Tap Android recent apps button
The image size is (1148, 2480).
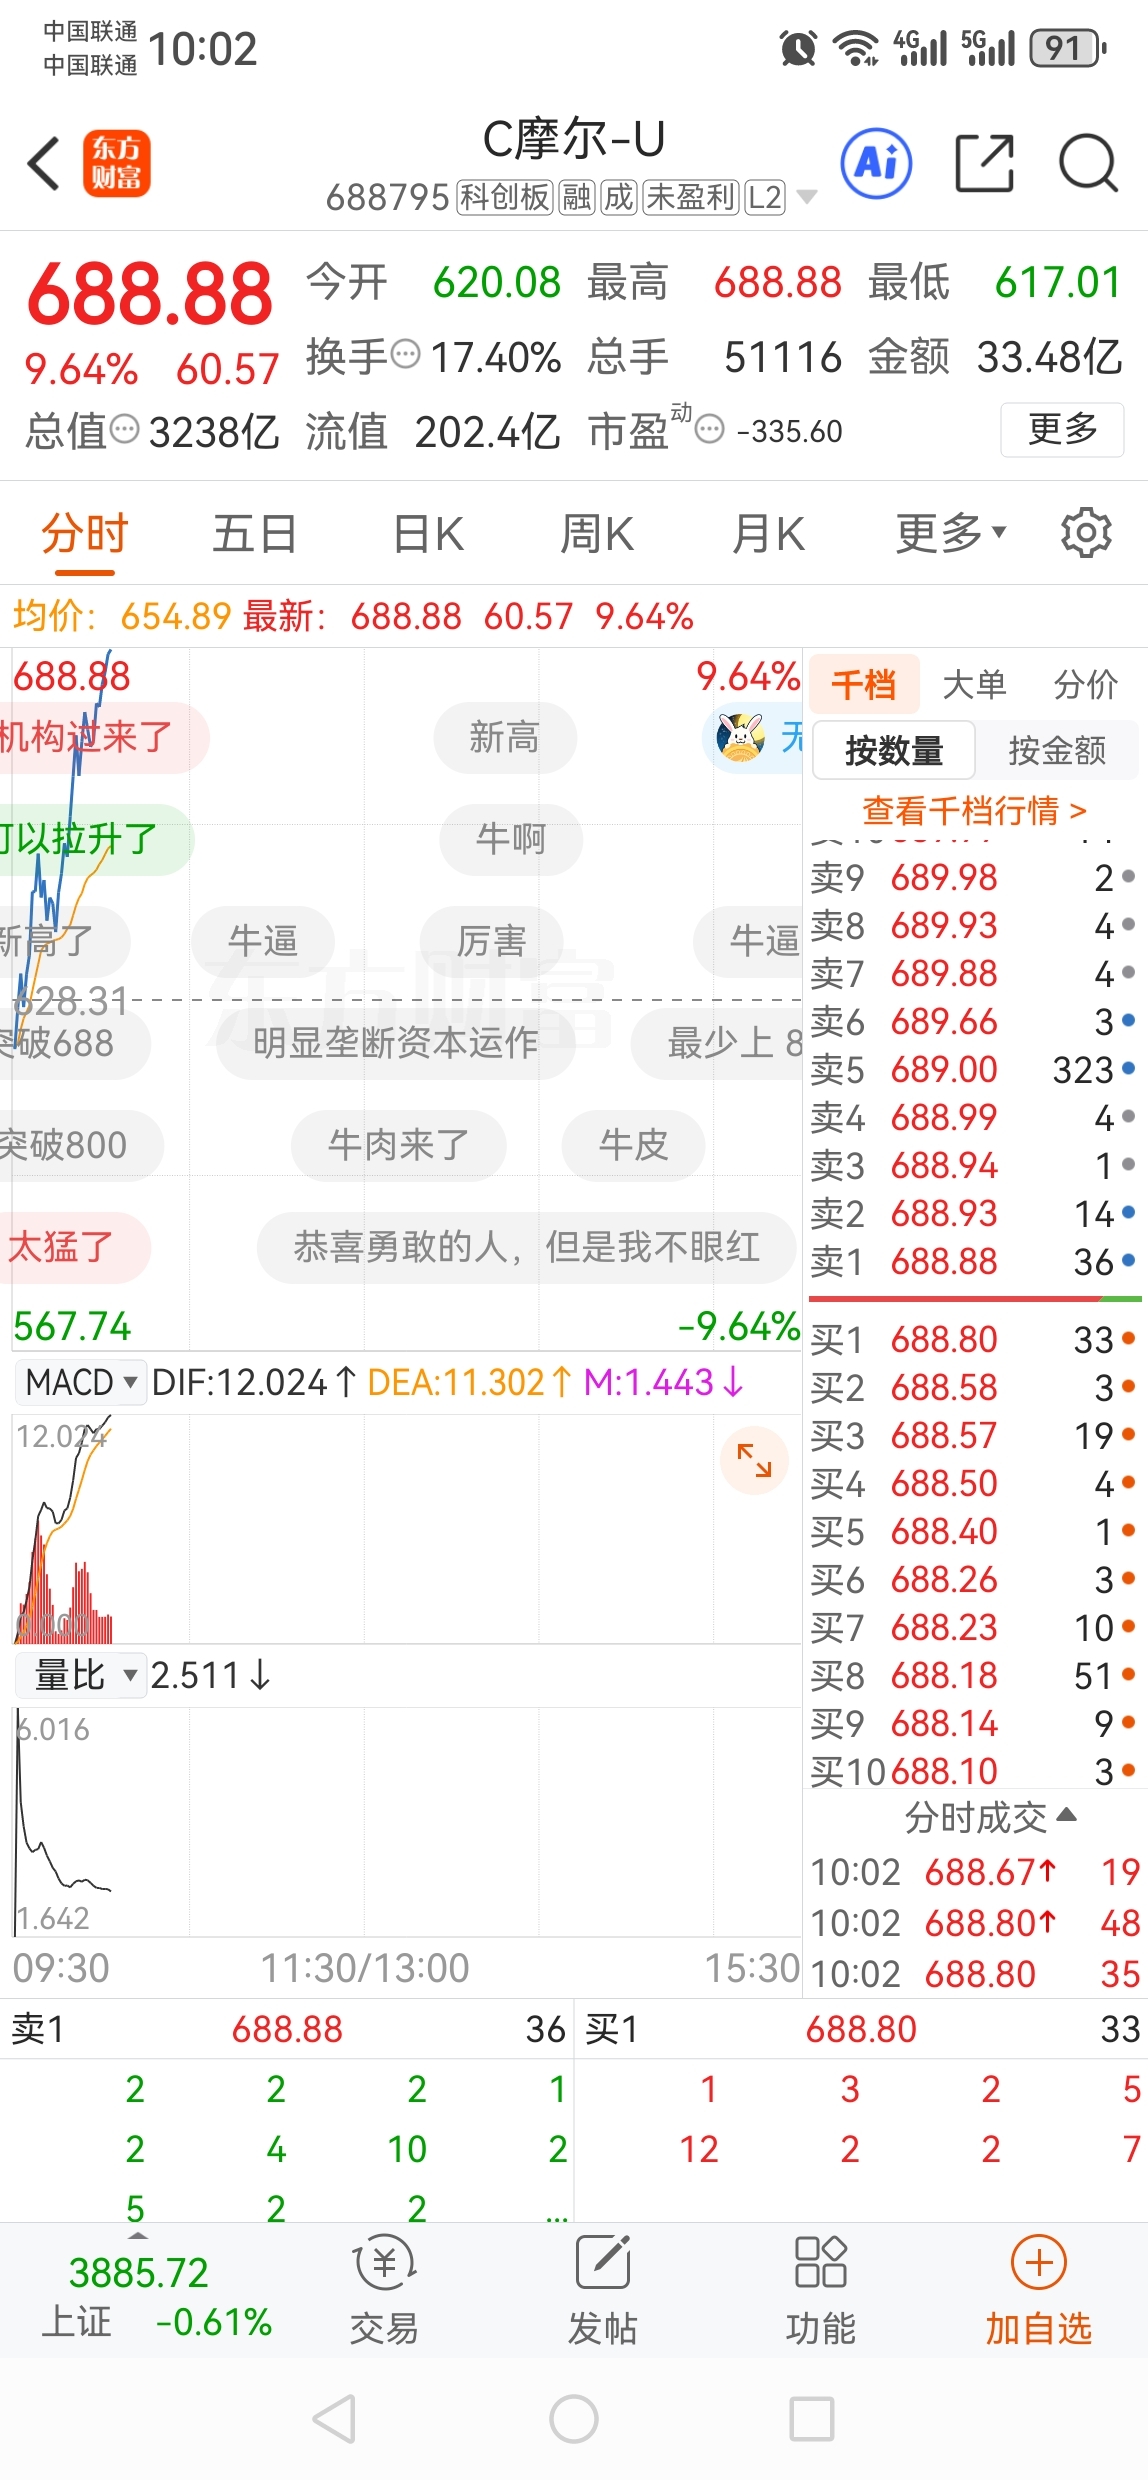pos(812,2420)
